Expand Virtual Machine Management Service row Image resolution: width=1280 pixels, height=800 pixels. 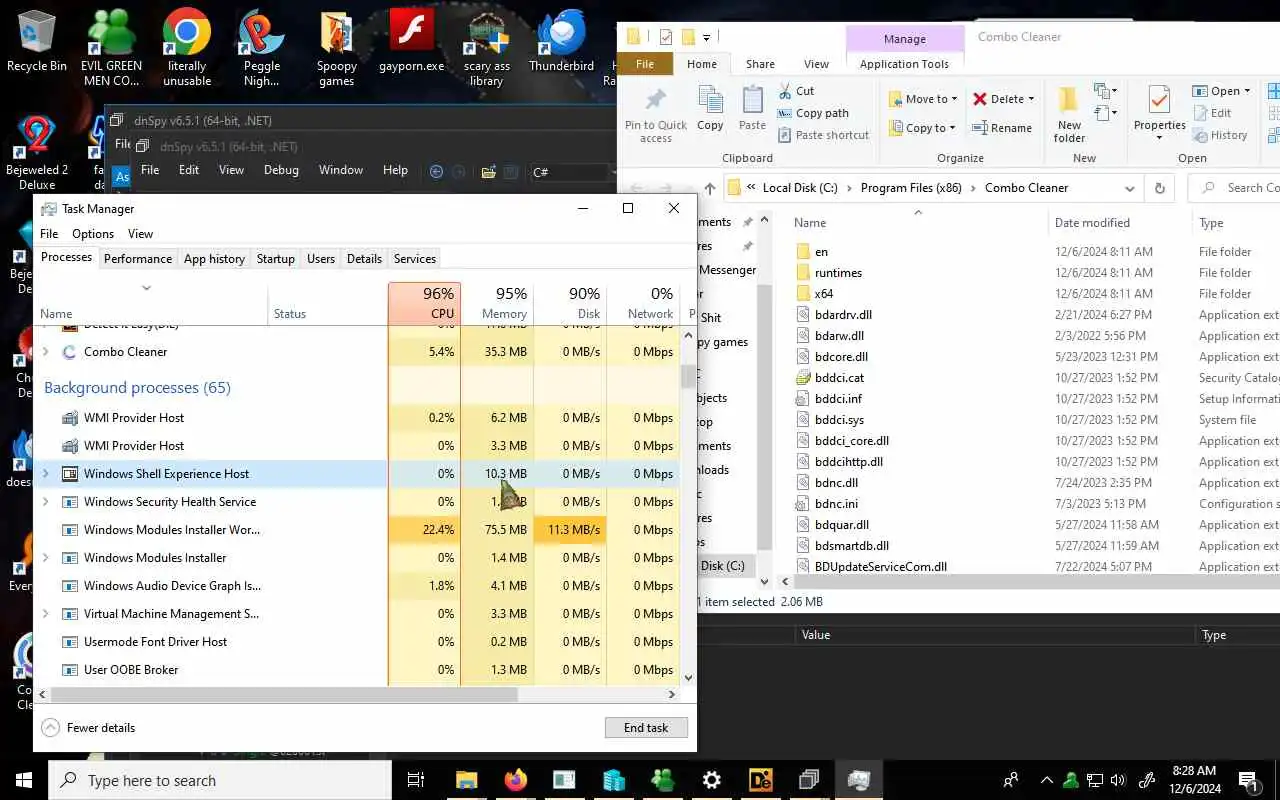[x=45, y=614]
